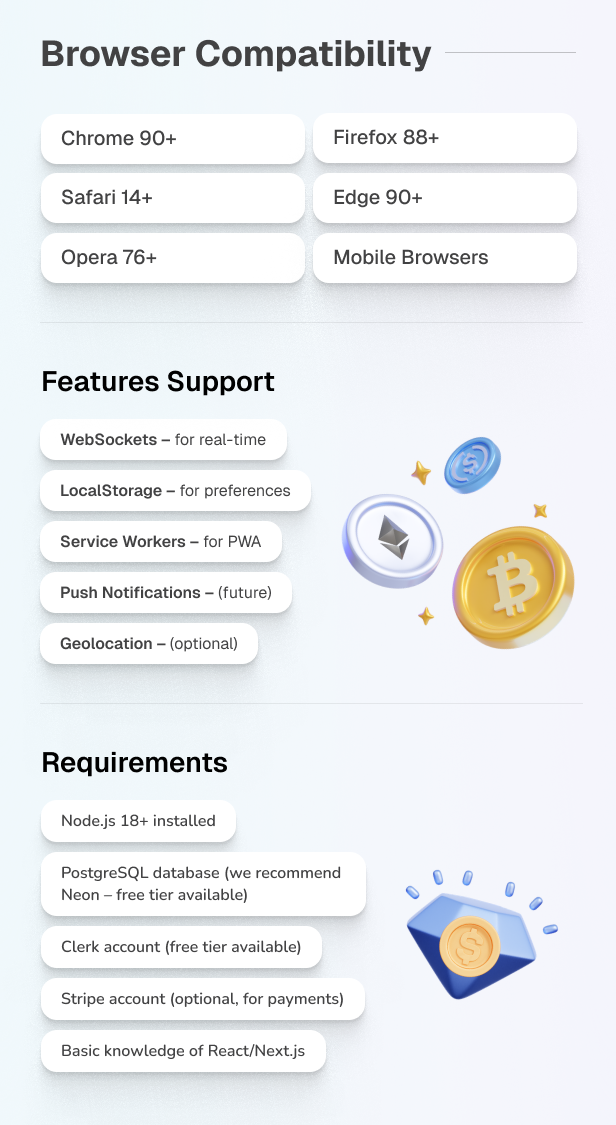This screenshot has width=616, height=1125.
Task: Click the Basic knowledge of React/Next.js item
Action: 183,1051
